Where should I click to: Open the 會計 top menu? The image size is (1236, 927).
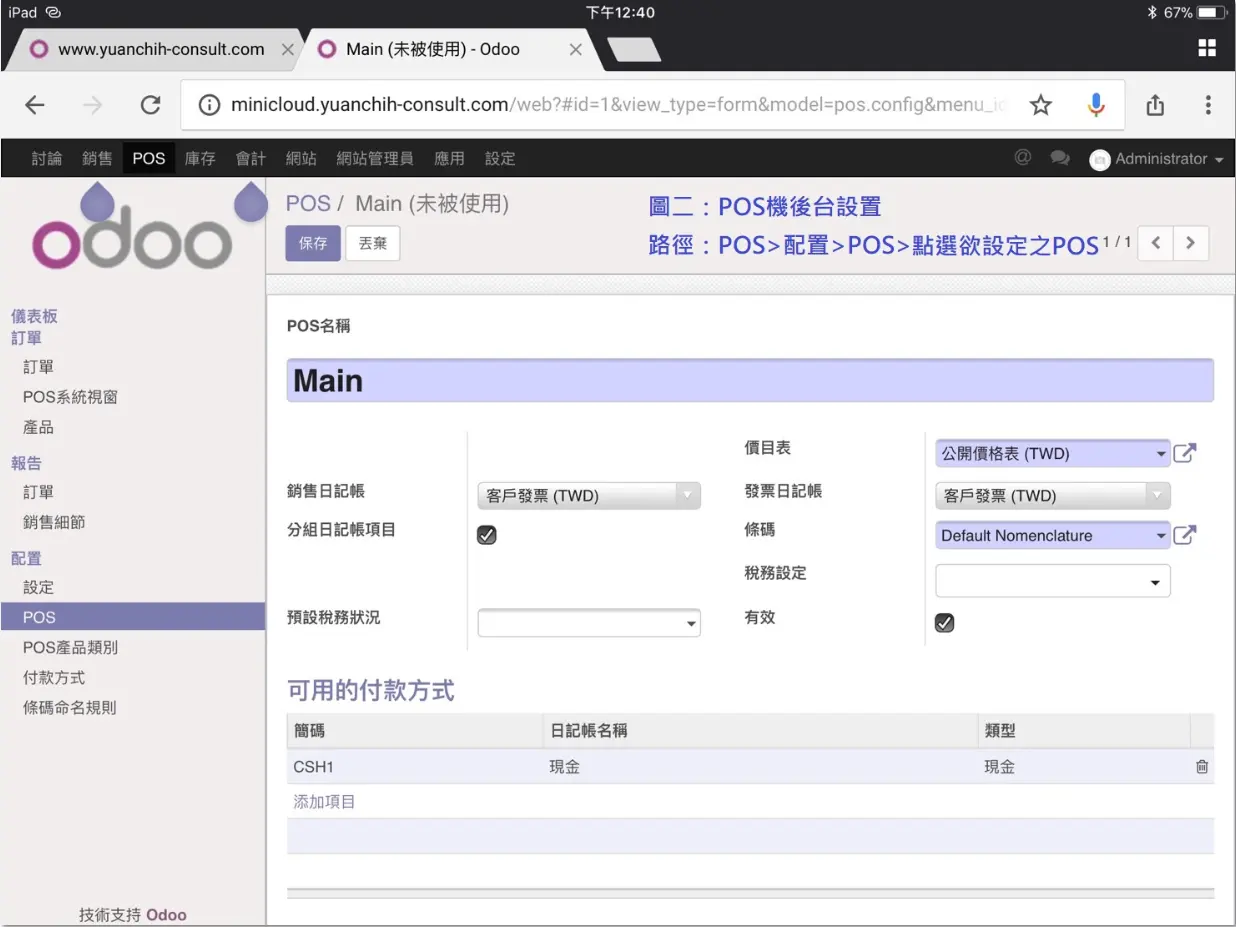click(x=251, y=158)
